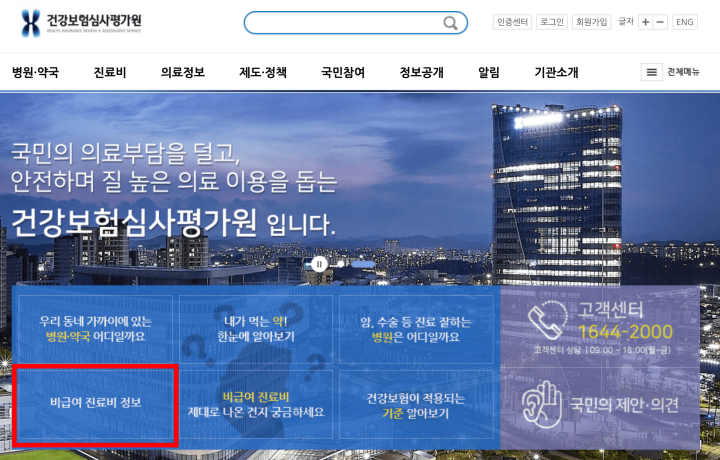Open 병원·약국 menu

pyautogui.click(x=35, y=72)
